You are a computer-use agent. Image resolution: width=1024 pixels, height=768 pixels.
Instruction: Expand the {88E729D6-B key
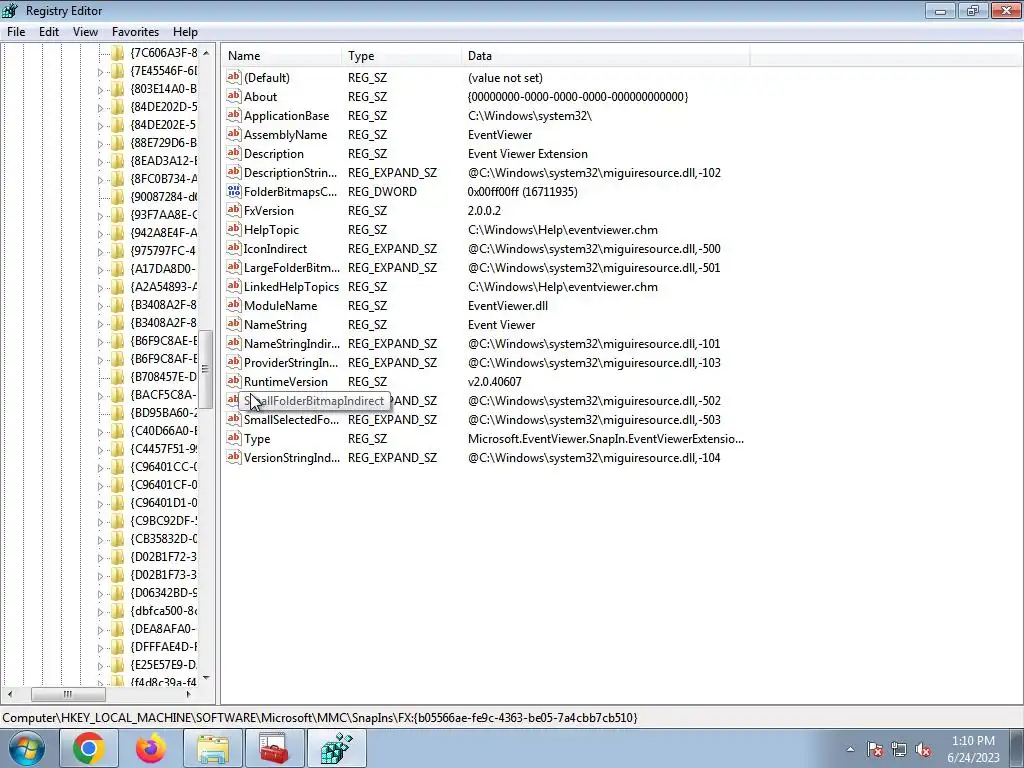pos(100,144)
